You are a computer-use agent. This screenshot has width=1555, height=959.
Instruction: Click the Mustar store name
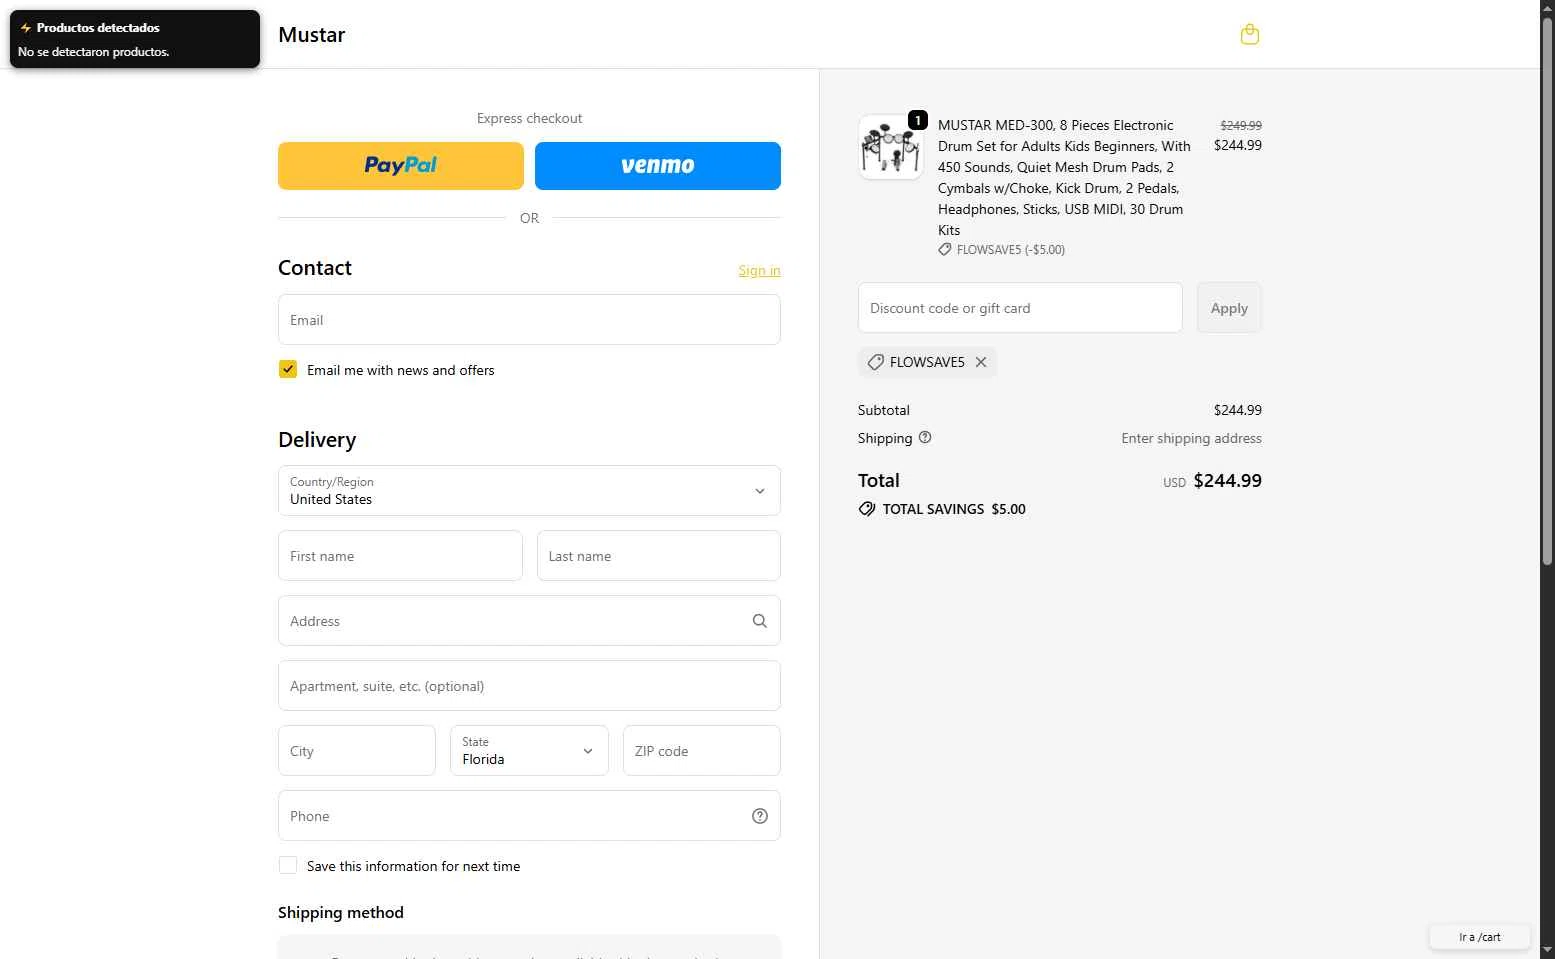click(312, 35)
